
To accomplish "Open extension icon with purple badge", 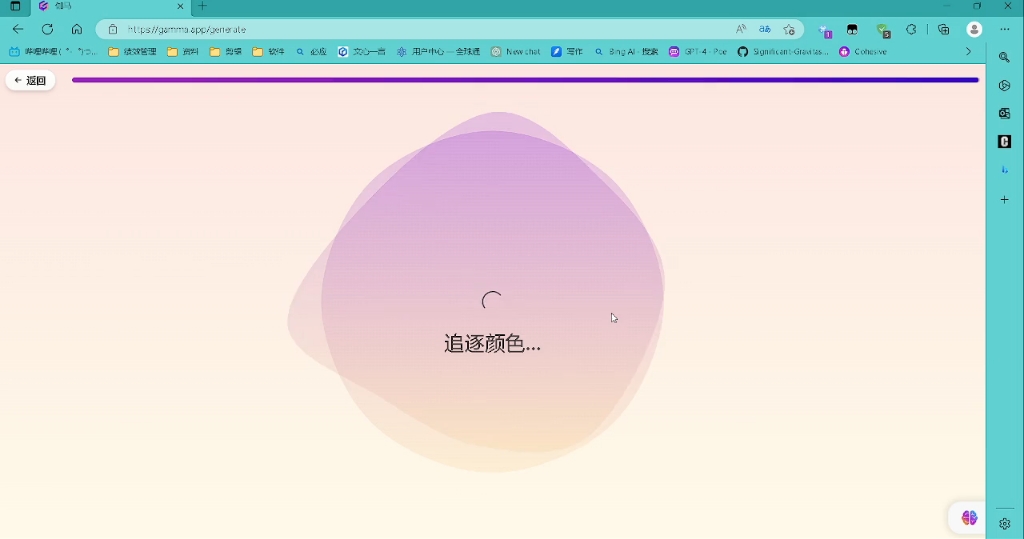I will [x=825, y=30].
